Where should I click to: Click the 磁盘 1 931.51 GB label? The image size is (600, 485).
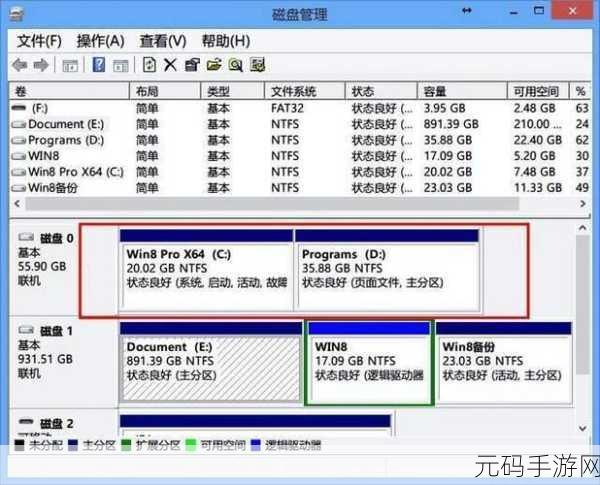point(45,359)
